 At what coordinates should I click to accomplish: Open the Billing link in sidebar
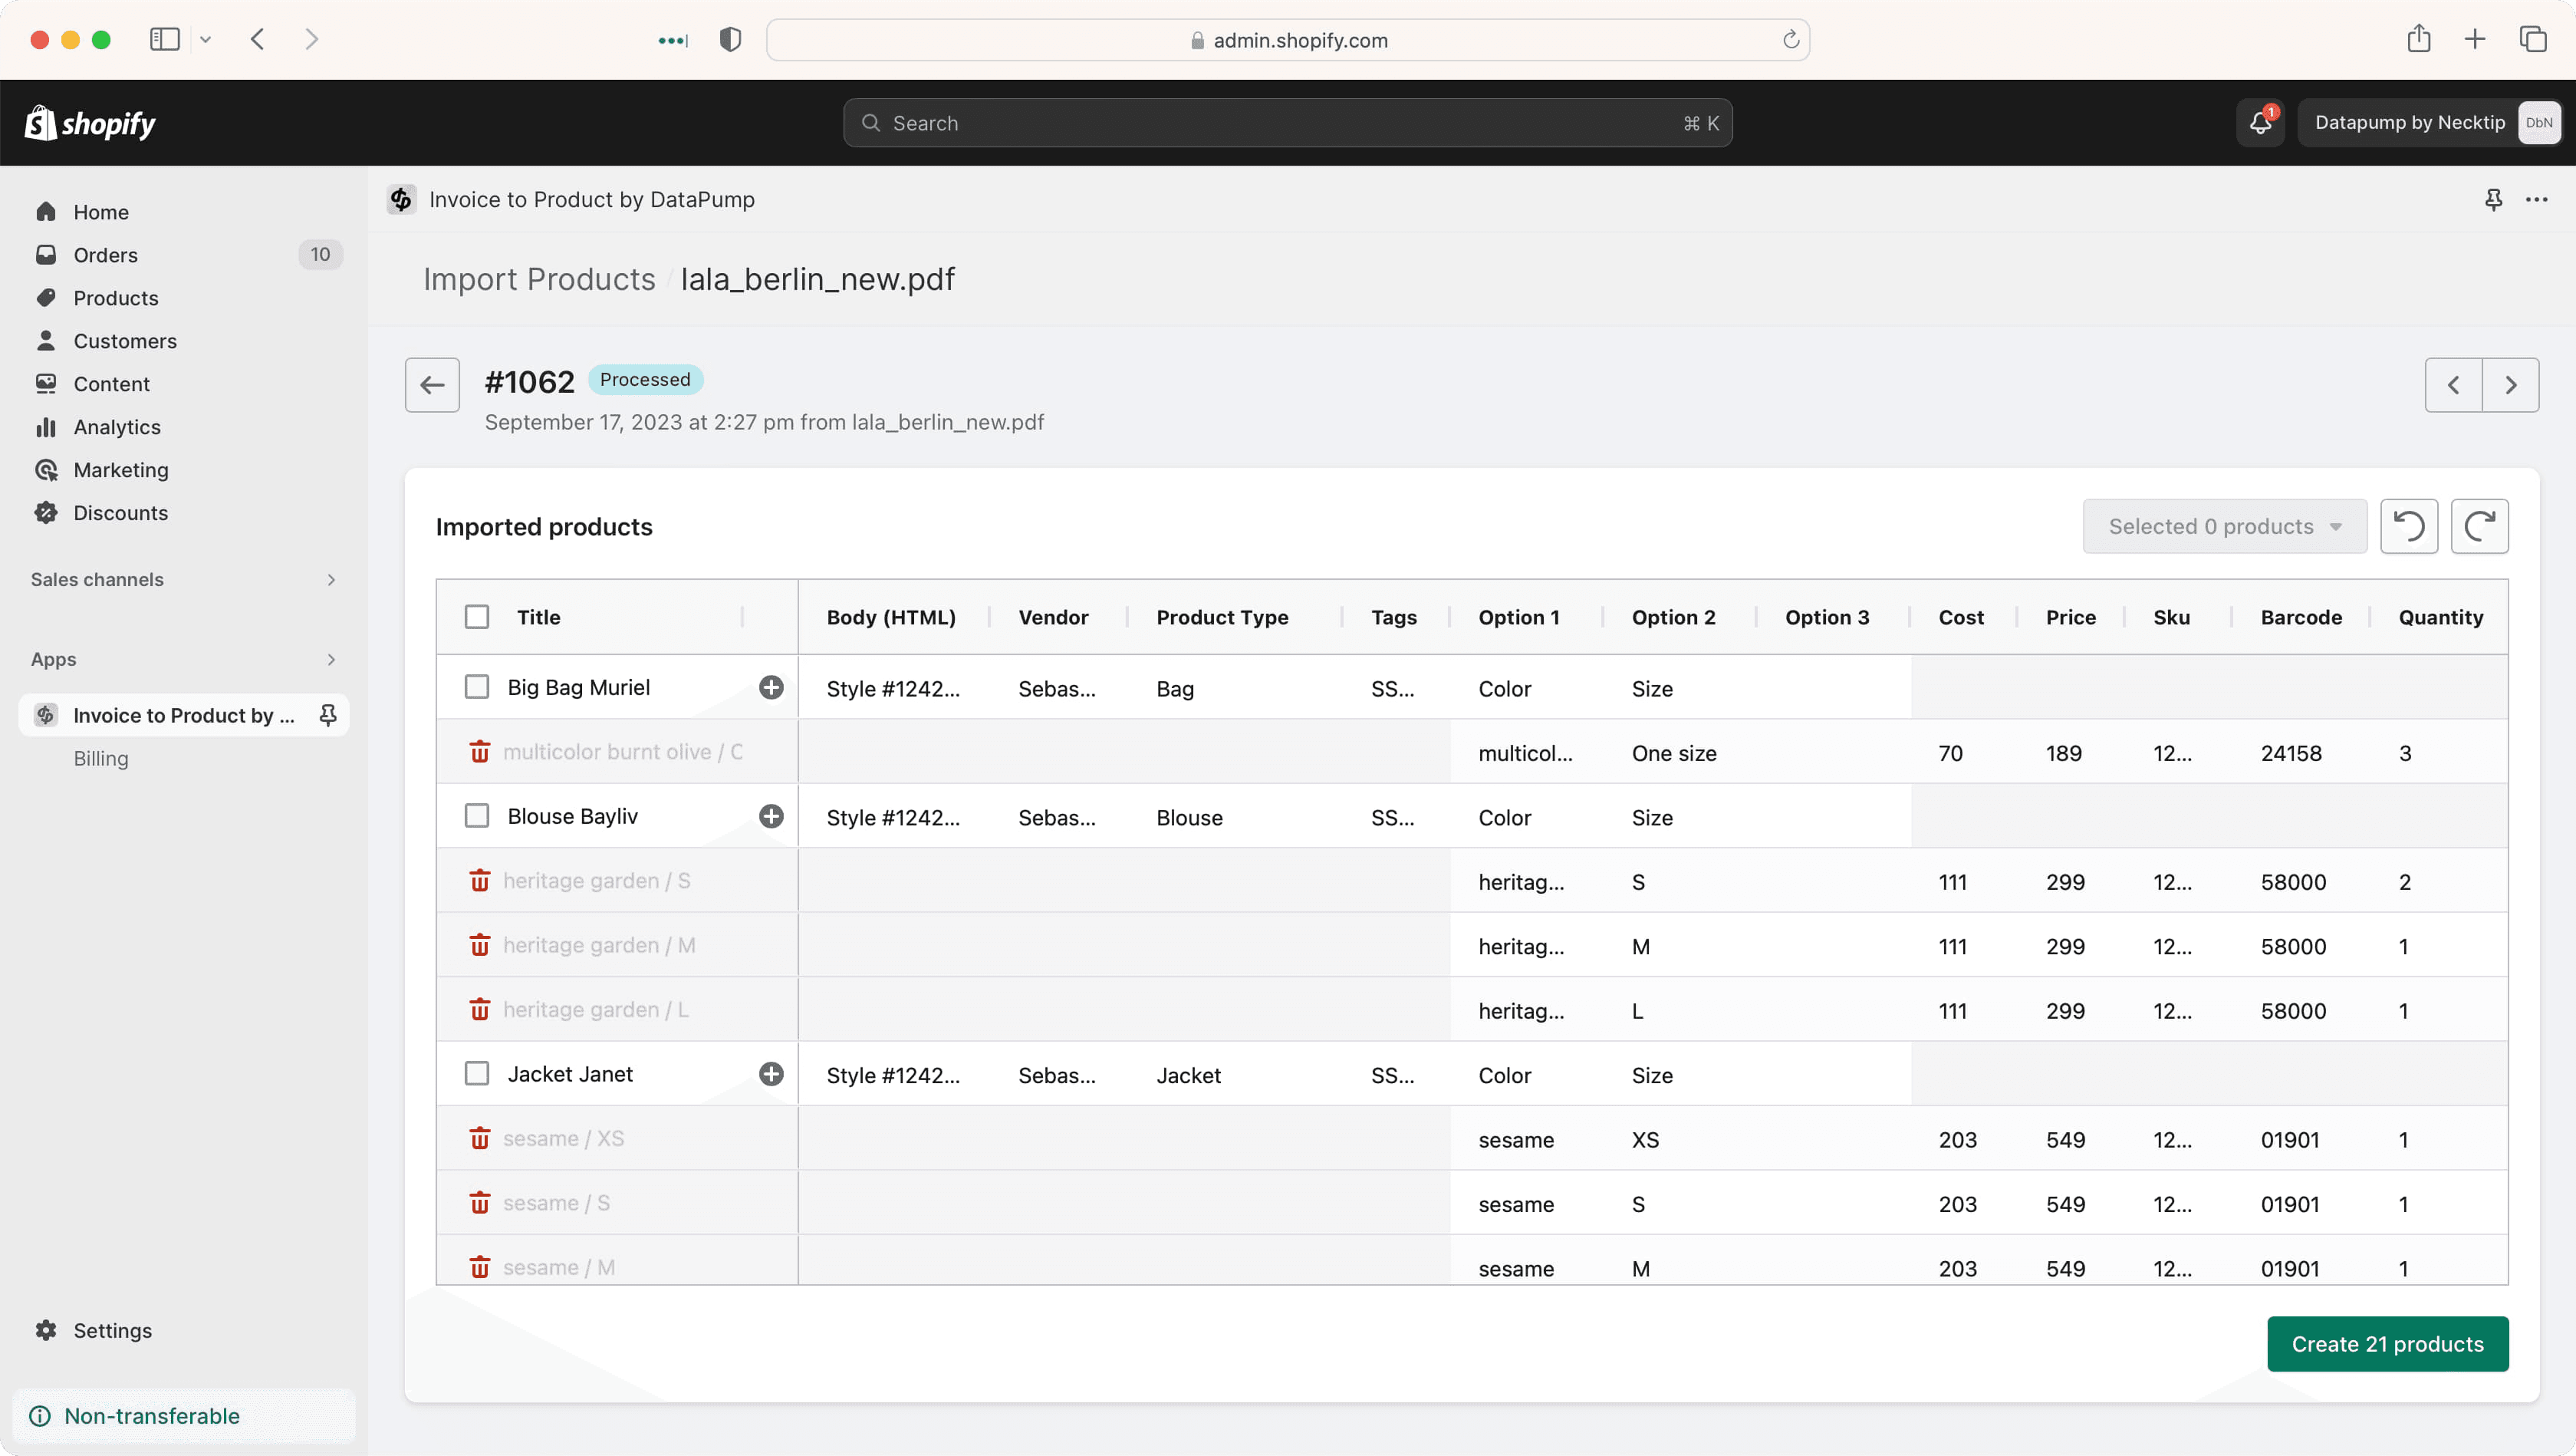pyautogui.click(x=101, y=759)
